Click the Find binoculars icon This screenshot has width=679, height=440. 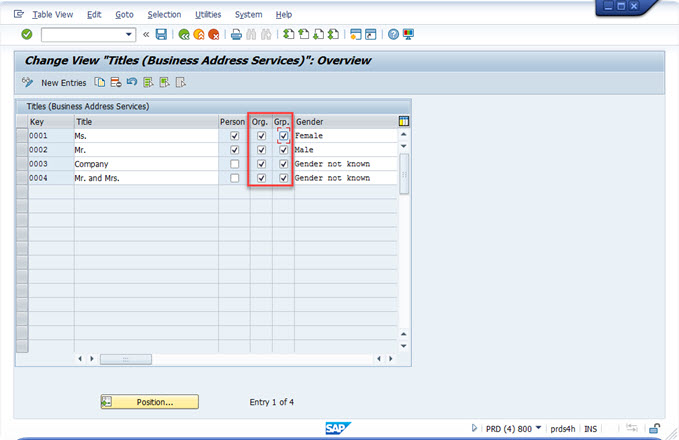251,34
